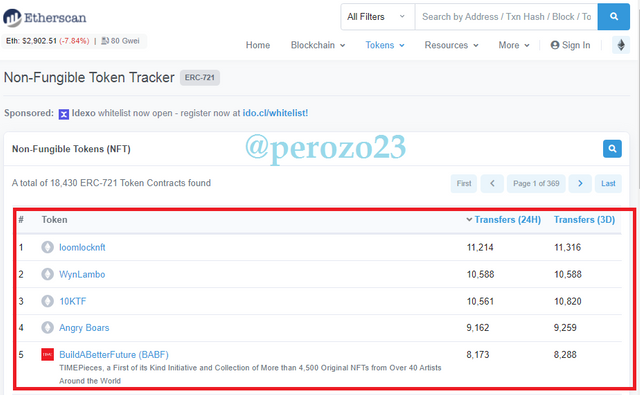Click the gas pump Gwei indicator
The image size is (640, 395).
(120, 41)
